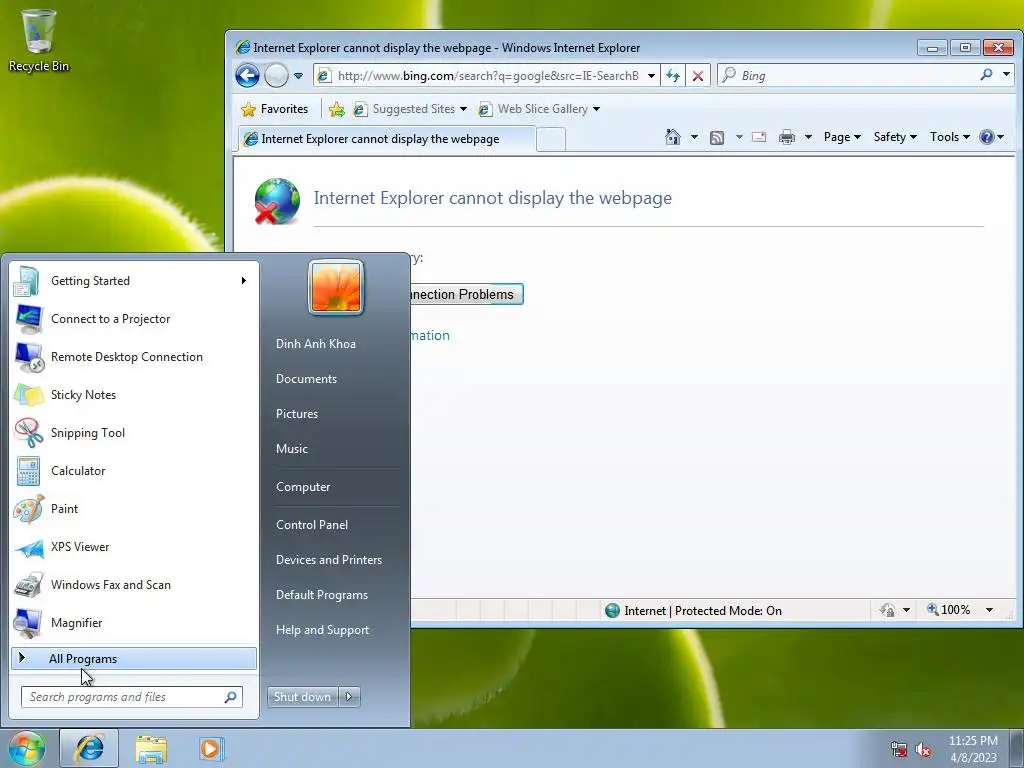Screen dimensions: 1024x768
Task: Open the Recycle Bin desktop icon
Action: pyautogui.click(x=38, y=40)
